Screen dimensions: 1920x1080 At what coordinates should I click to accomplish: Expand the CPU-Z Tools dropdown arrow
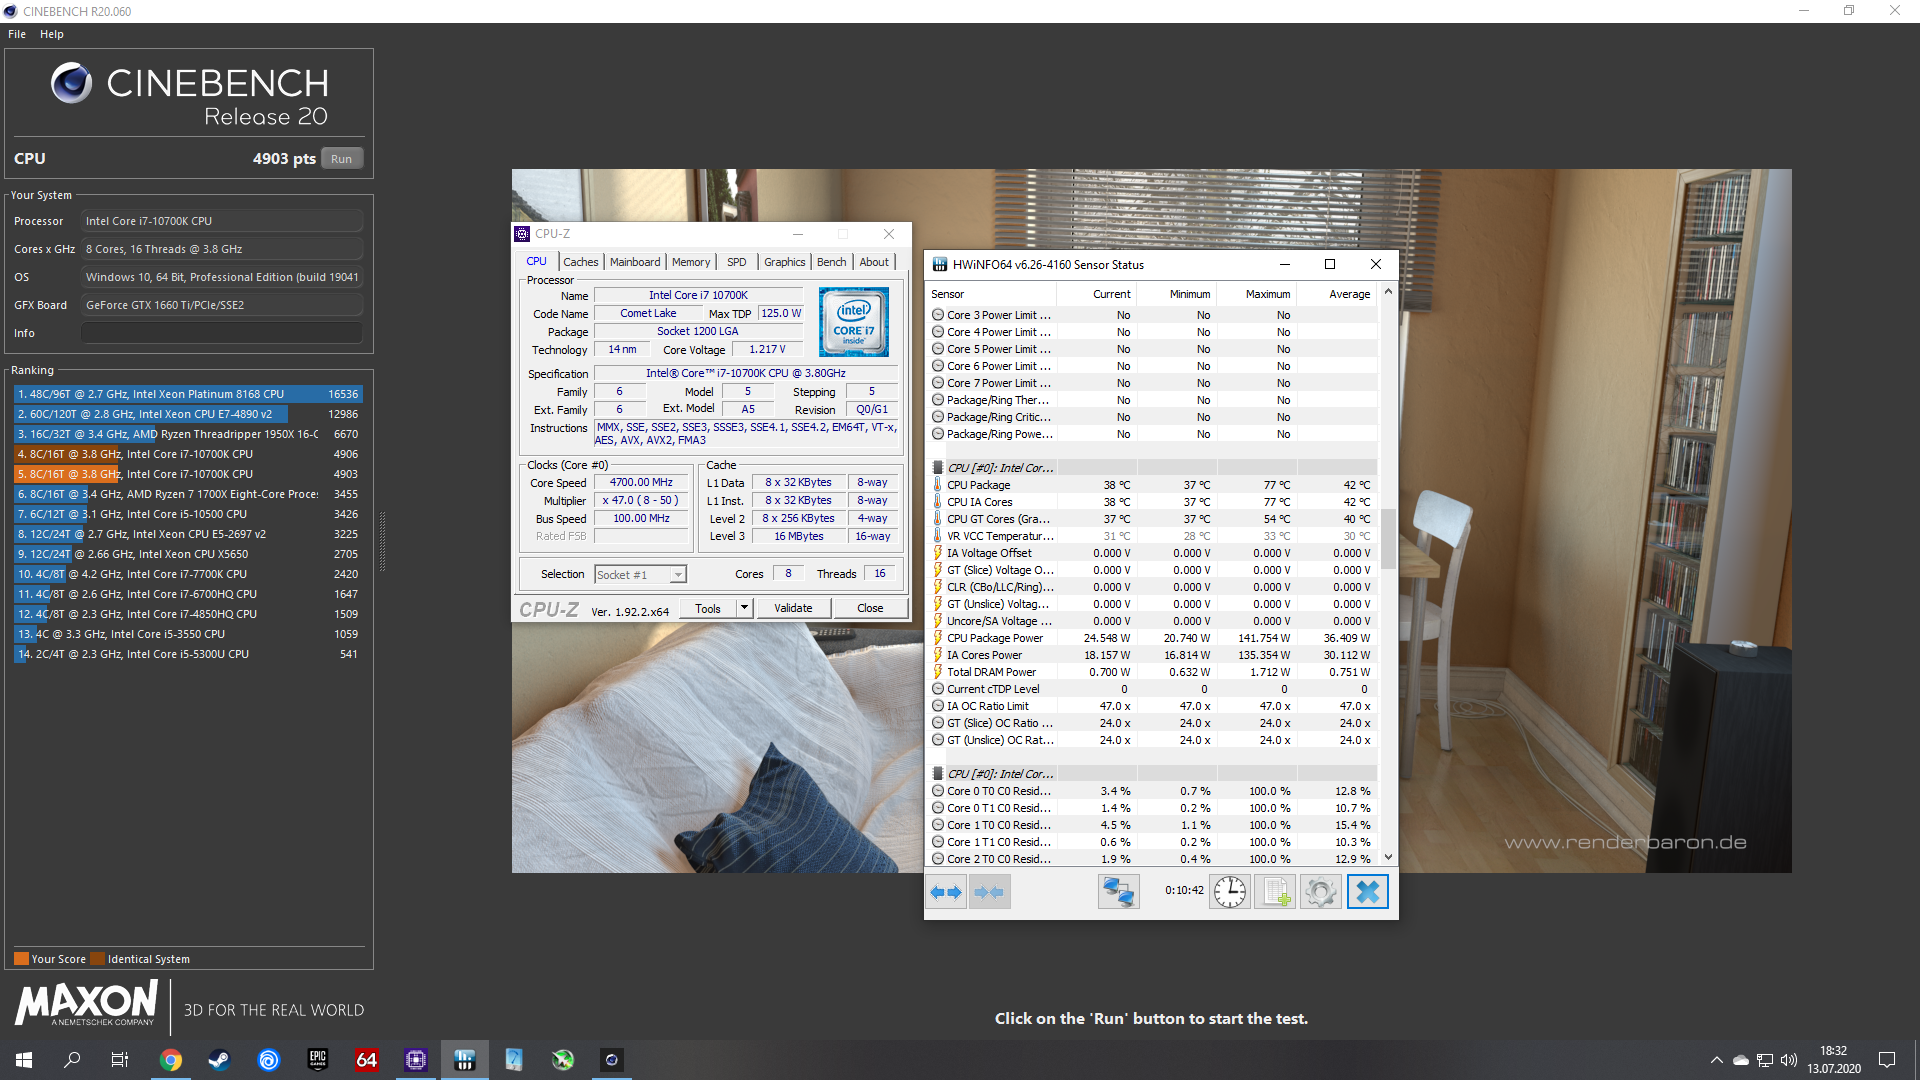click(744, 608)
